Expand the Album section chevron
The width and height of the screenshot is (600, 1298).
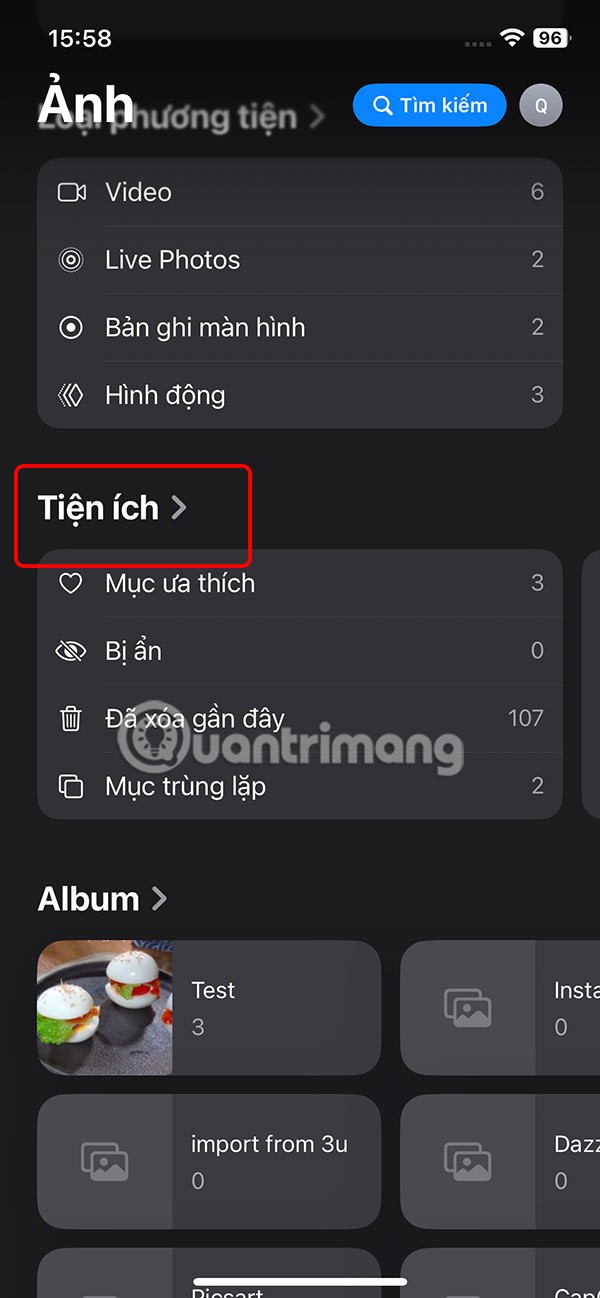coord(159,899)
